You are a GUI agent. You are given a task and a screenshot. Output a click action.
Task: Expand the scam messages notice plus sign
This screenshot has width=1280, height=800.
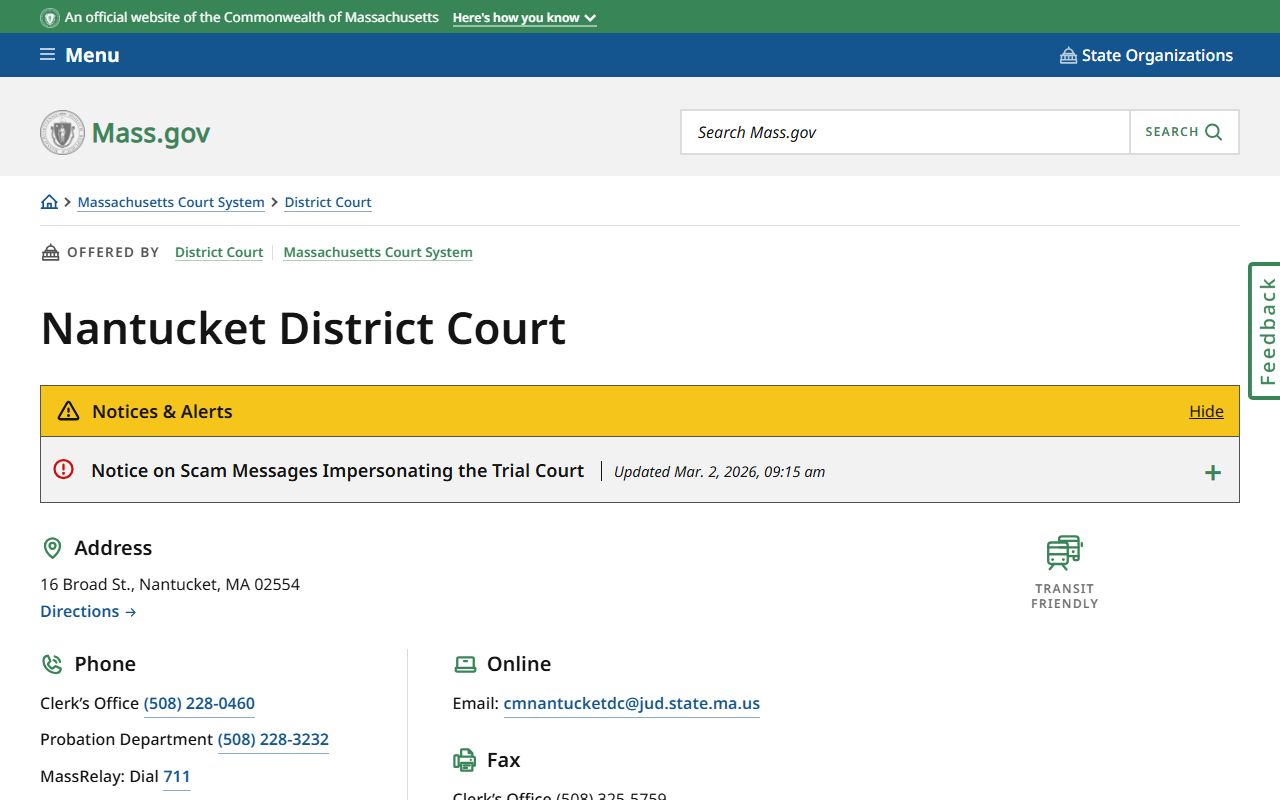(1212, 472)
